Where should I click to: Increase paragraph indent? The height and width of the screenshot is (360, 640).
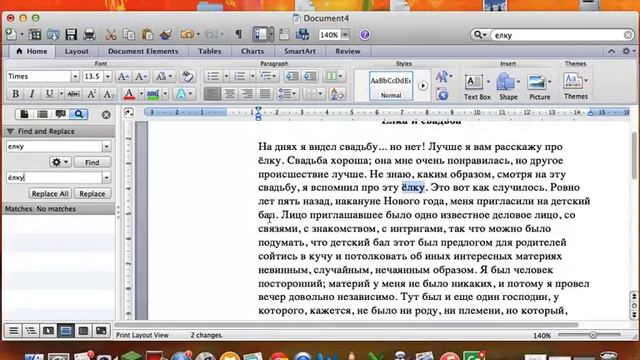point(310,76)
